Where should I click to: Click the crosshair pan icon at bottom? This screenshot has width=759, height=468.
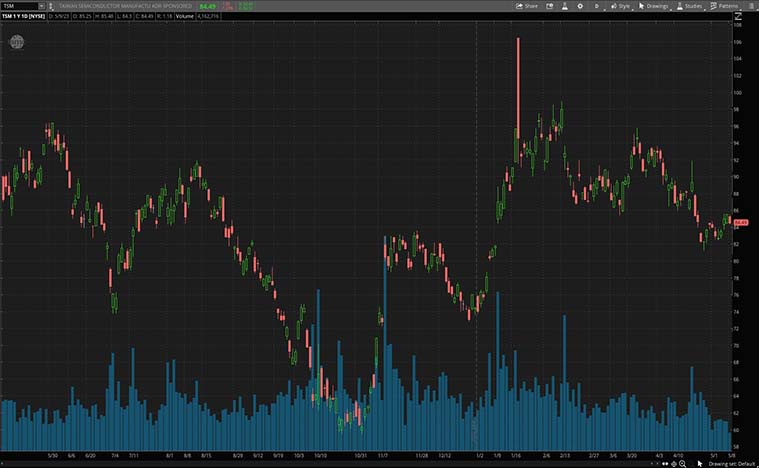pyautogui.click(x=673, y=464)
